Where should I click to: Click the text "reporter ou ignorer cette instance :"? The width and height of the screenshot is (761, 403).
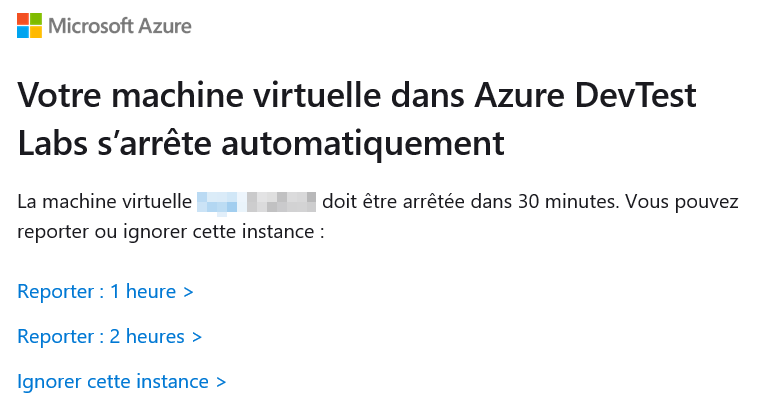[x=172, y=233]
